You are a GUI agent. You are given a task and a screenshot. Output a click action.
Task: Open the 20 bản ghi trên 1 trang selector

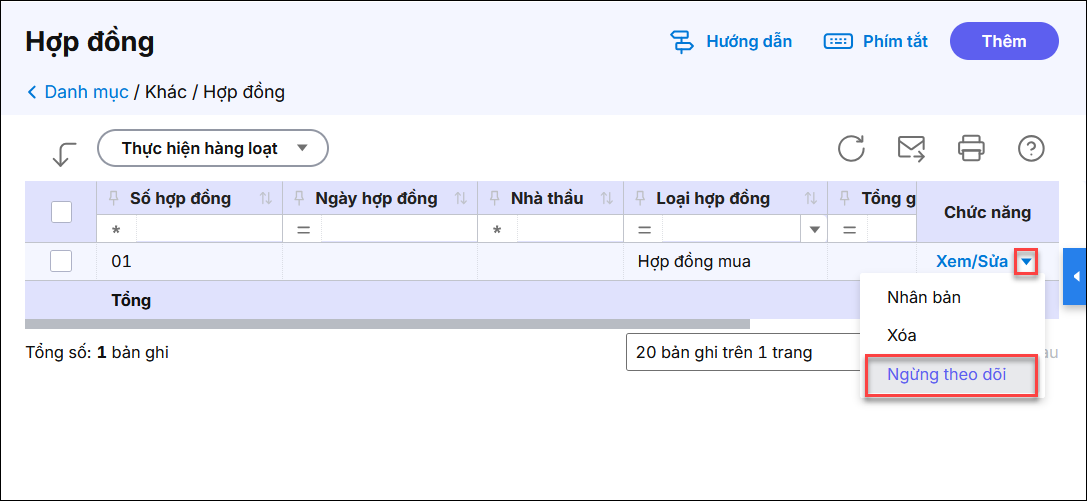(740, 352)
